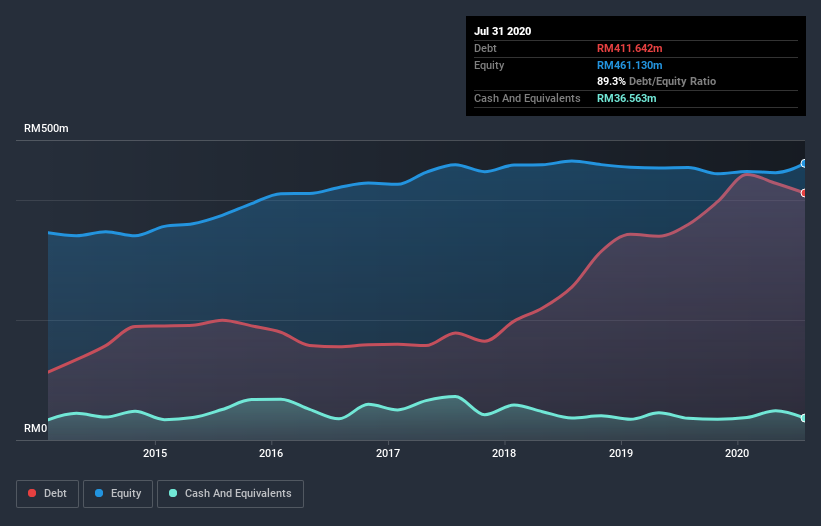This screenshot has width=821, height=526.
Task: Click the blue Equity legend dot
Action: pos(99,493)
